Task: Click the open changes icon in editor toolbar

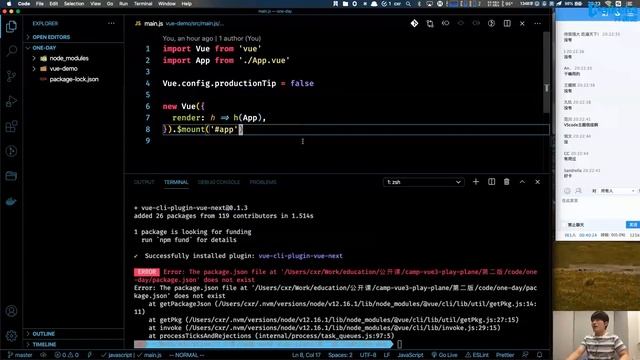Action: click(x=430, y=24)
